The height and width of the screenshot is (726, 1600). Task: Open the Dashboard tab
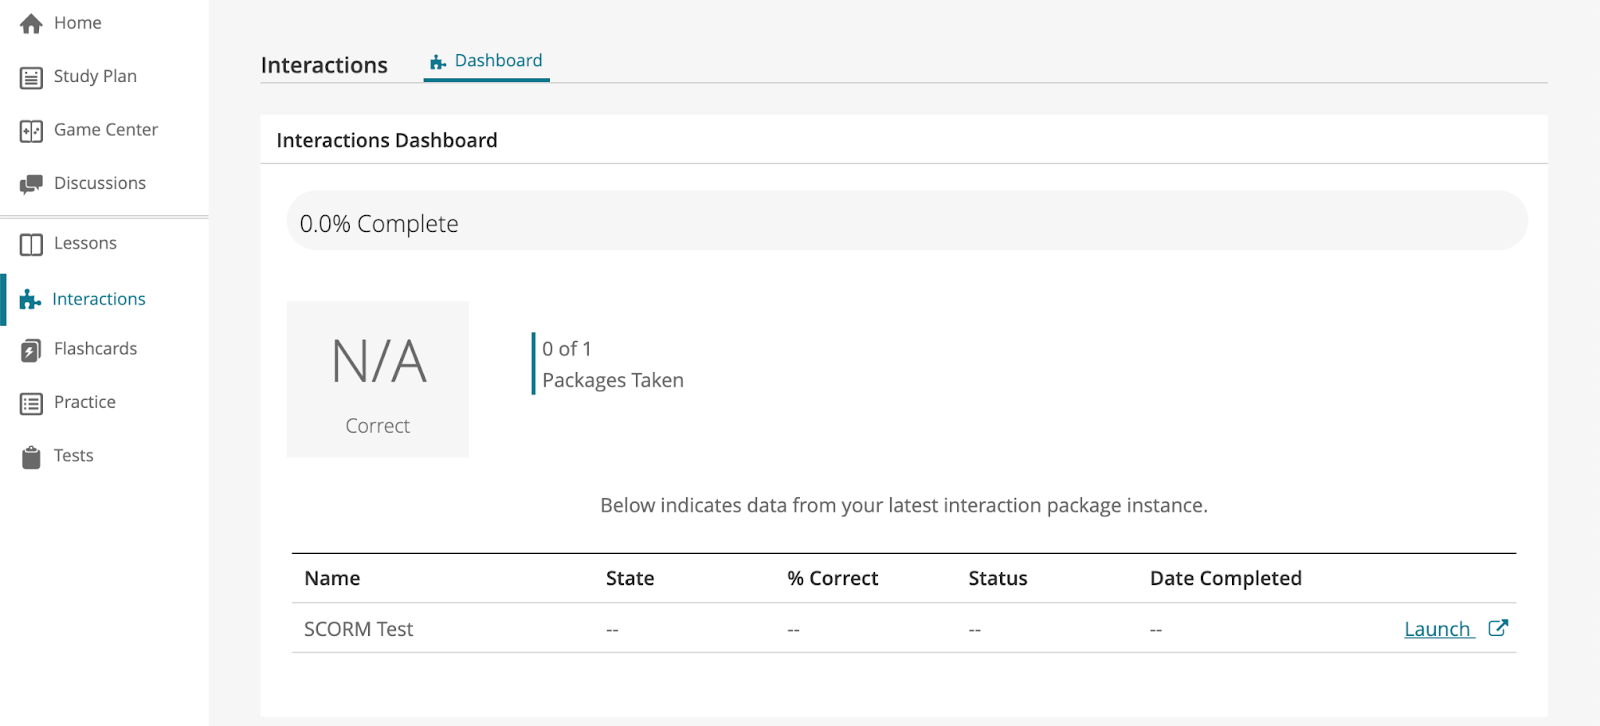click(487, 62)
